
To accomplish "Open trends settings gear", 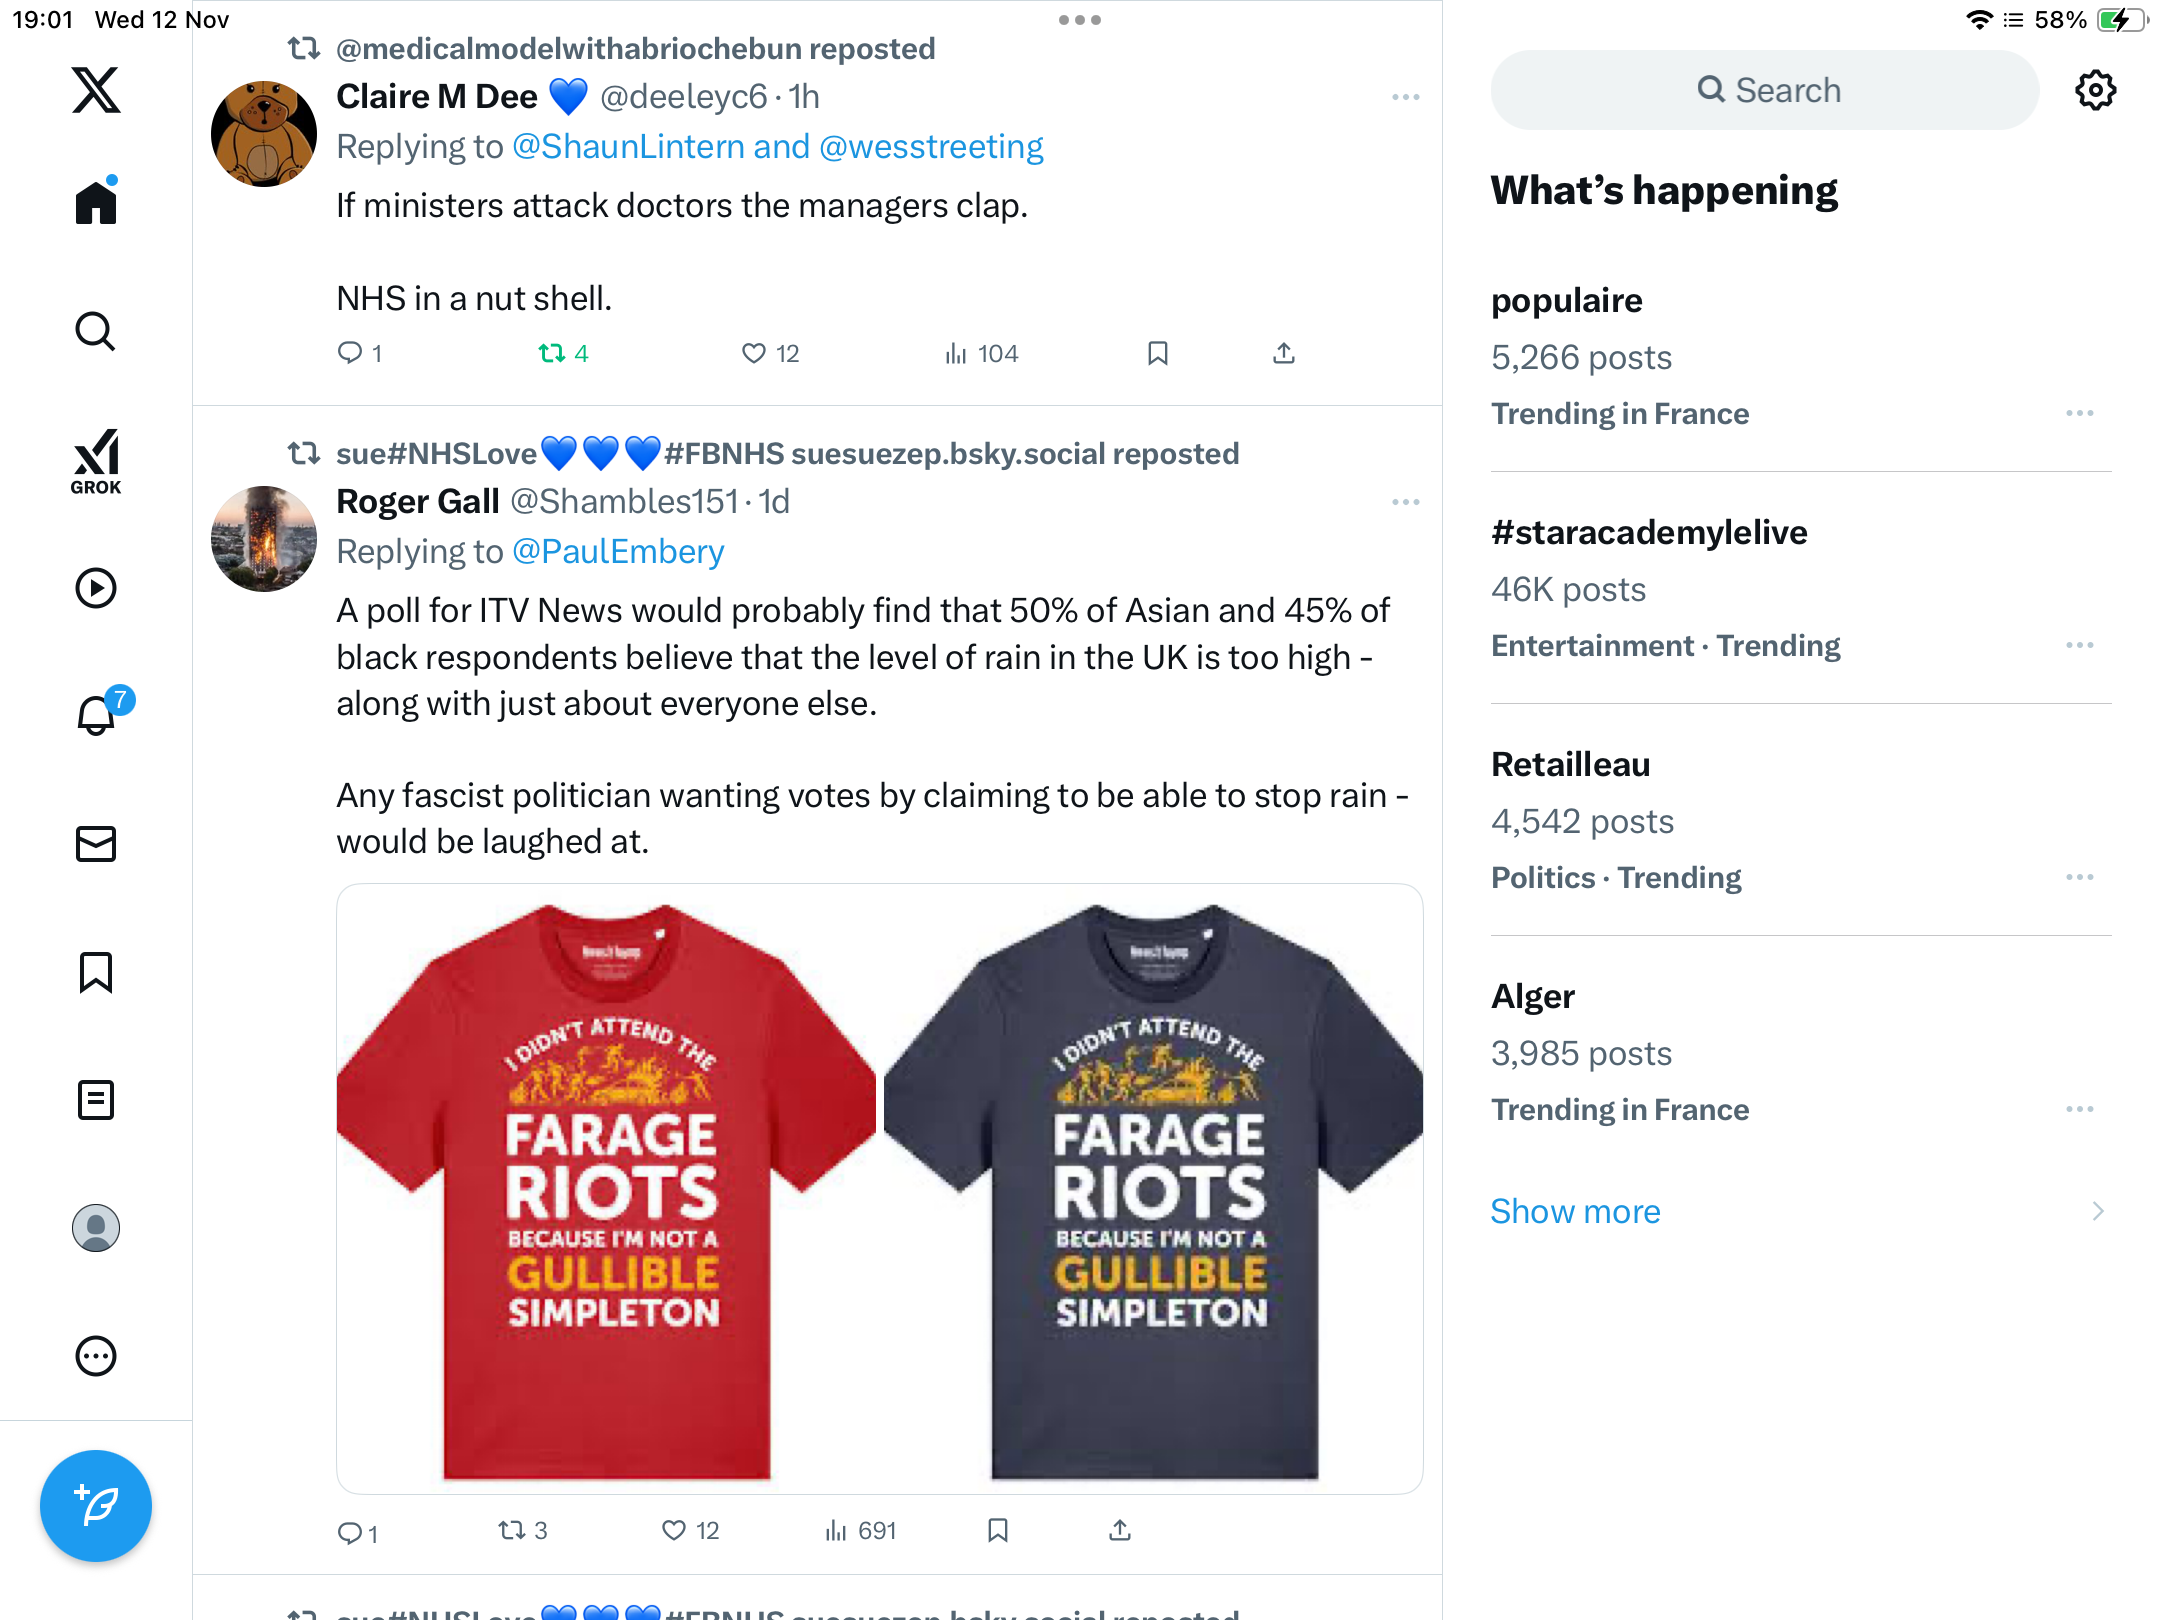I will 2095,91.
